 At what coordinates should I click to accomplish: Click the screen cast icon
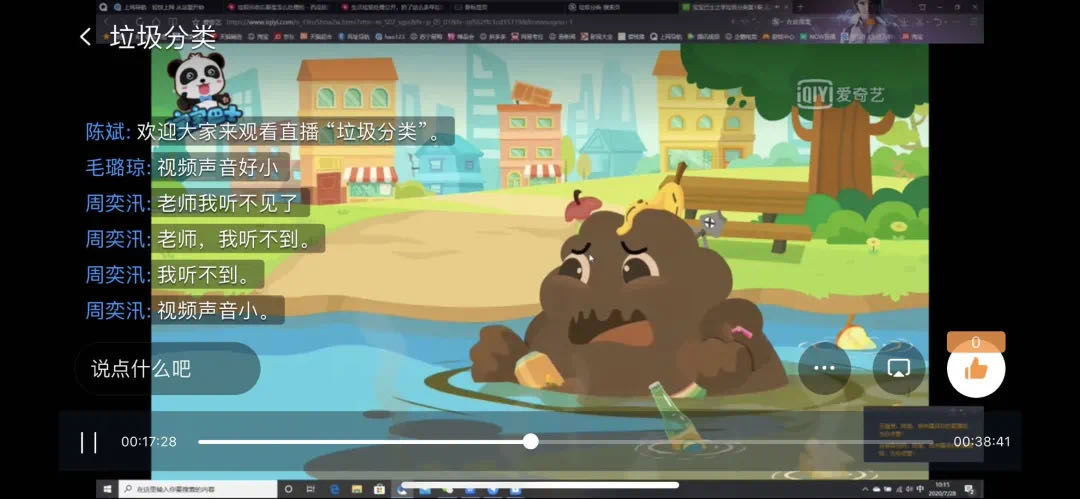(x=898, y=368)
